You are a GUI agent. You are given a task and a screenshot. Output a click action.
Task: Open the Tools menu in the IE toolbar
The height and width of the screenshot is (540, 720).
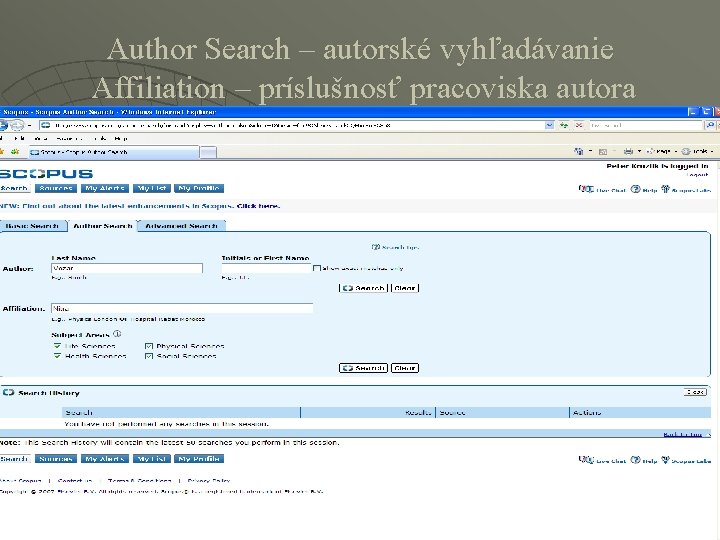click(697, 151)
